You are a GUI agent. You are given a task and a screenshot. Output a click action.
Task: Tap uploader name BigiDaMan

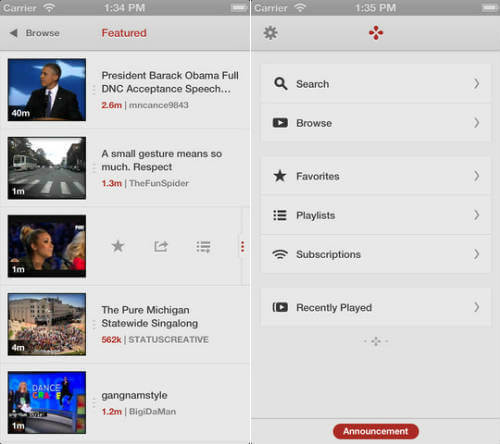click(x=152, y=411)
